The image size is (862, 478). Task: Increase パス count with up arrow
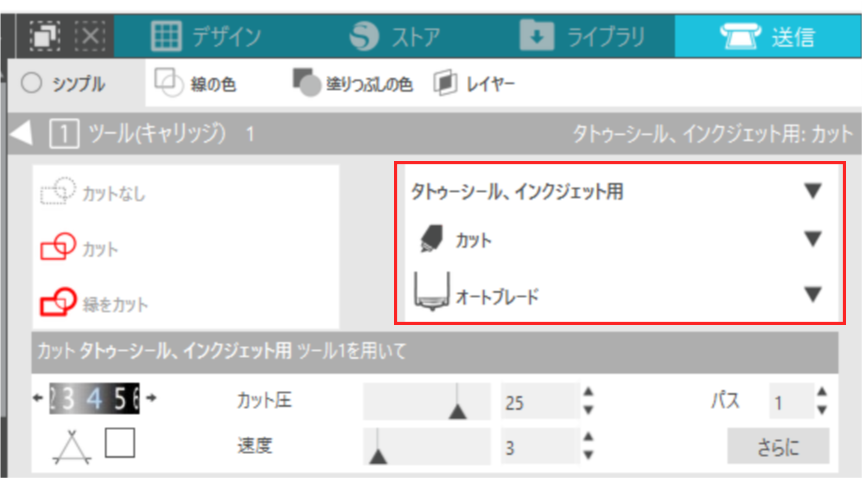[x=822, y=392]
